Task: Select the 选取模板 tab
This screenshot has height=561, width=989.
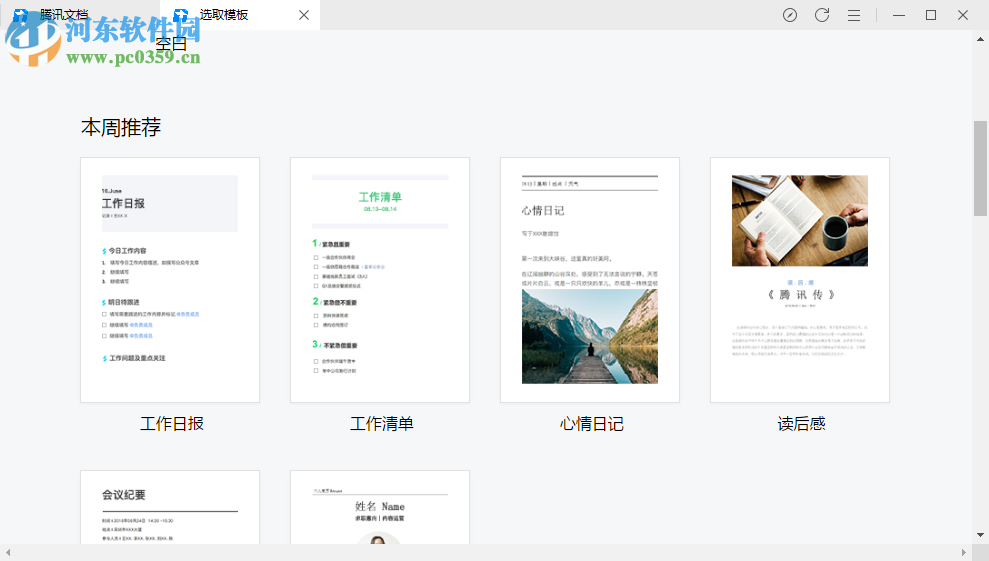Action: 240,15
